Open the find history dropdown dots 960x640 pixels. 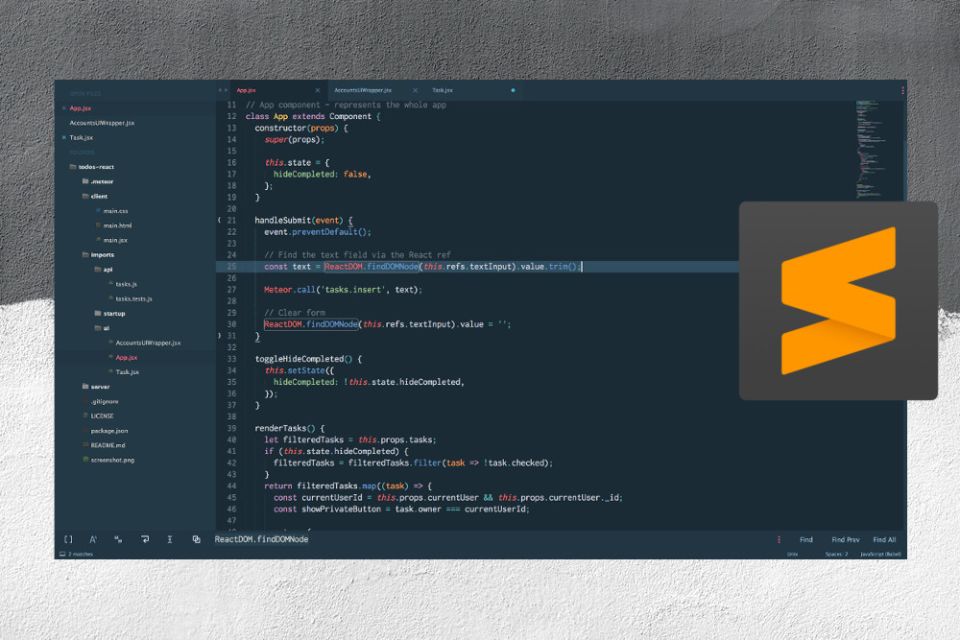point(779,540)
